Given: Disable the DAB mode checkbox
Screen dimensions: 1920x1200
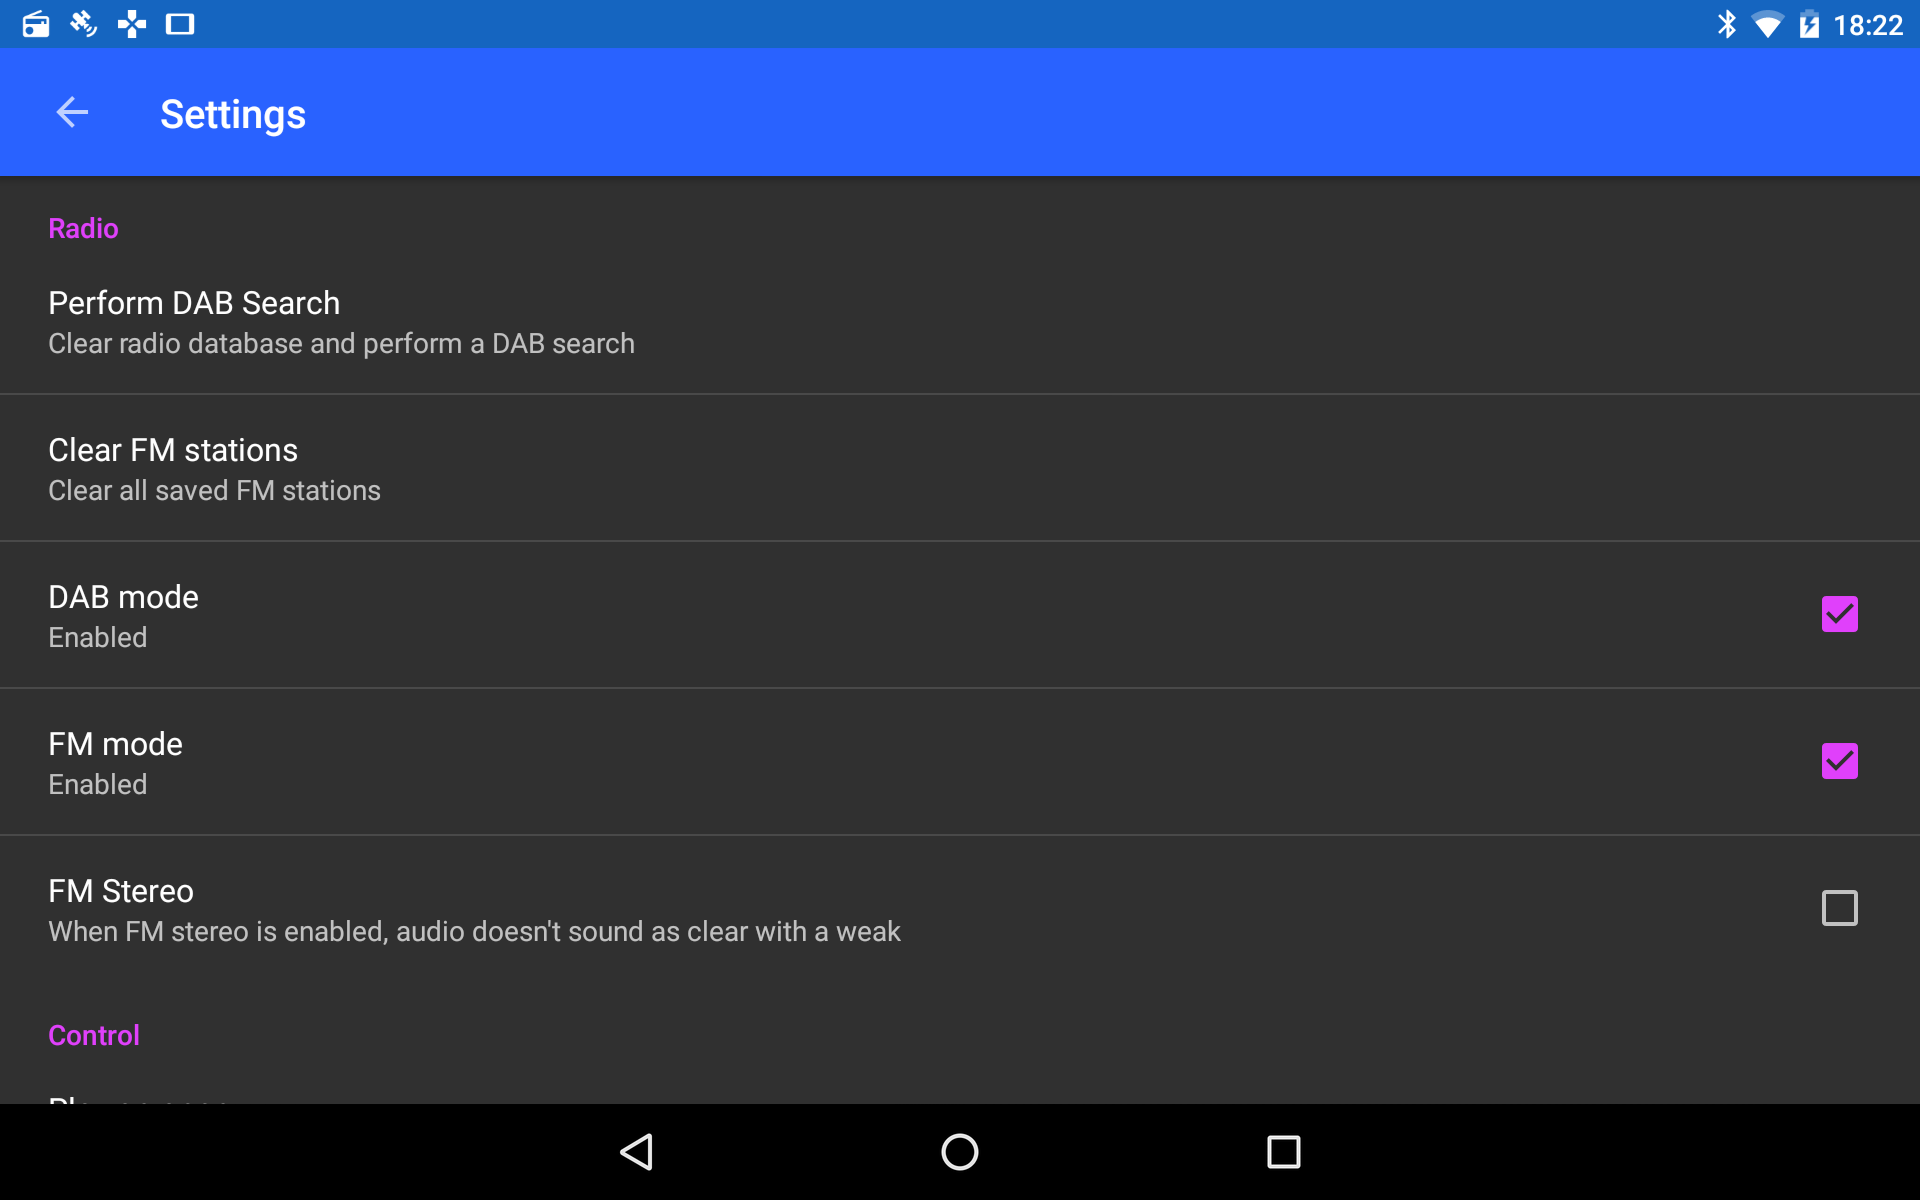Looking at the screenshot, I should click(1839, 614).
